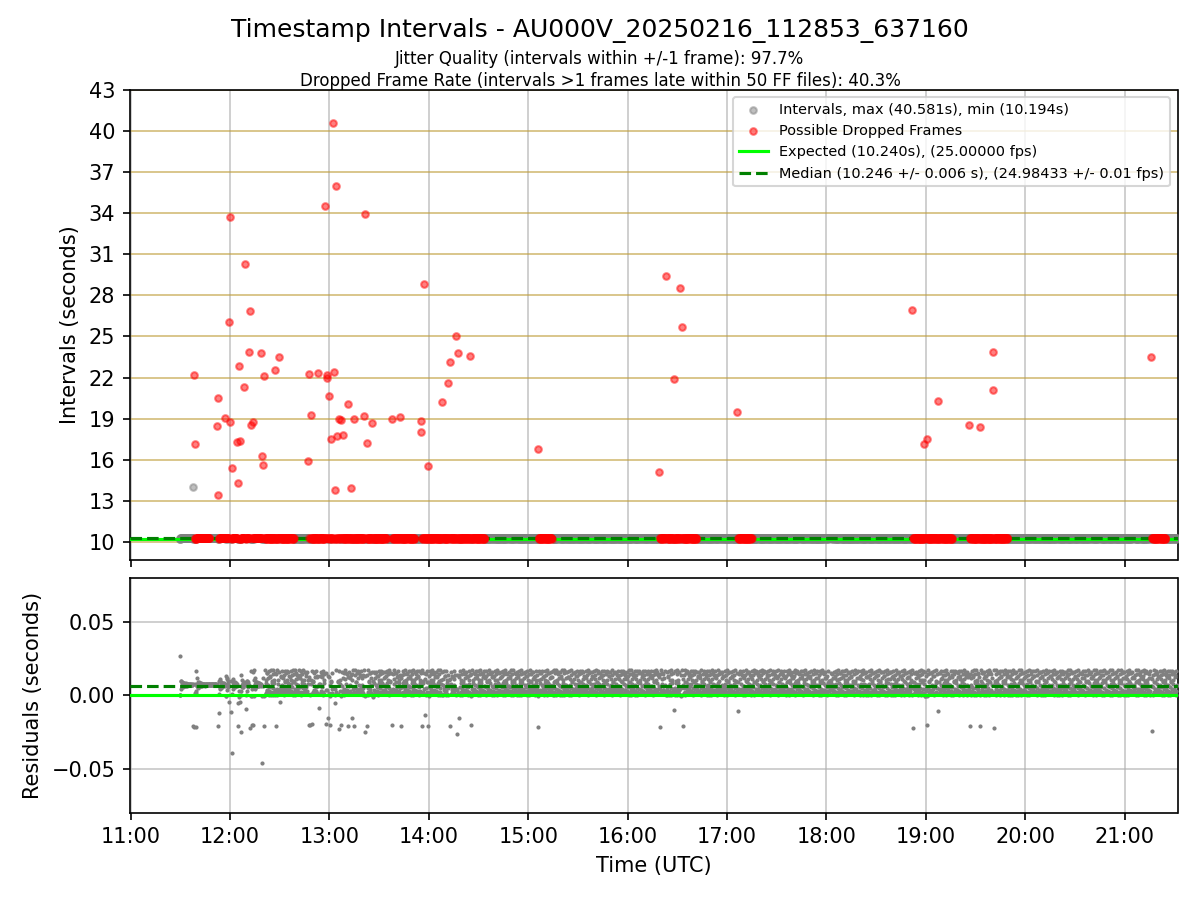The height and width of the screenshot is (900, 1200).
Task: Click the red dot marker in the legend
Action: pyautogui.click(x=754, y=131)
